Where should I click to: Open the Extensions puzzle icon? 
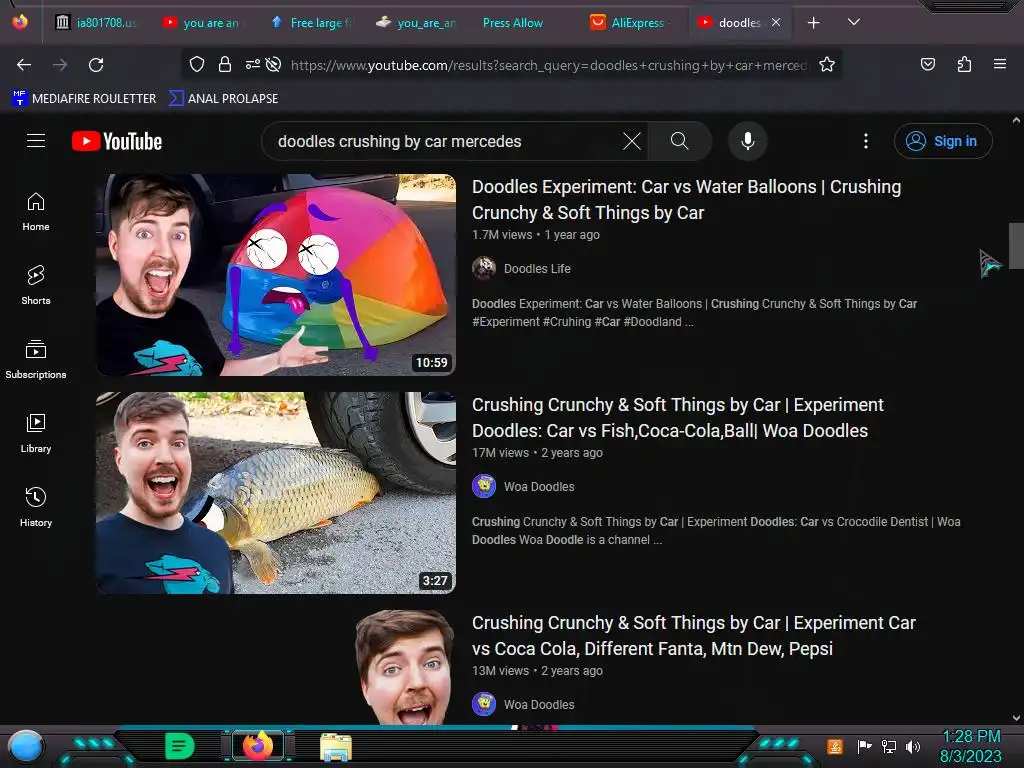click(965, 65)
